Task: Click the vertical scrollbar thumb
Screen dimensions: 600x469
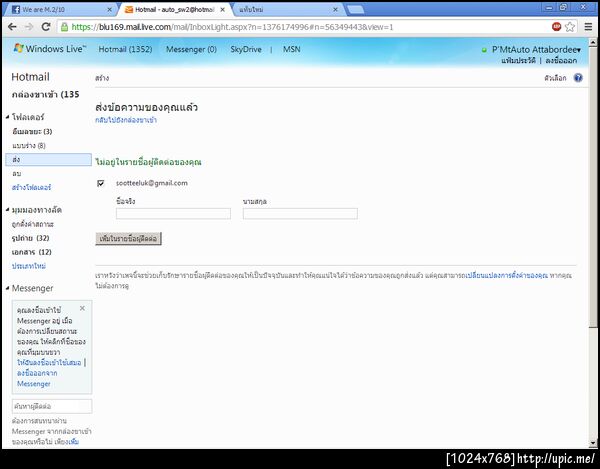Action: click(593, 187)
